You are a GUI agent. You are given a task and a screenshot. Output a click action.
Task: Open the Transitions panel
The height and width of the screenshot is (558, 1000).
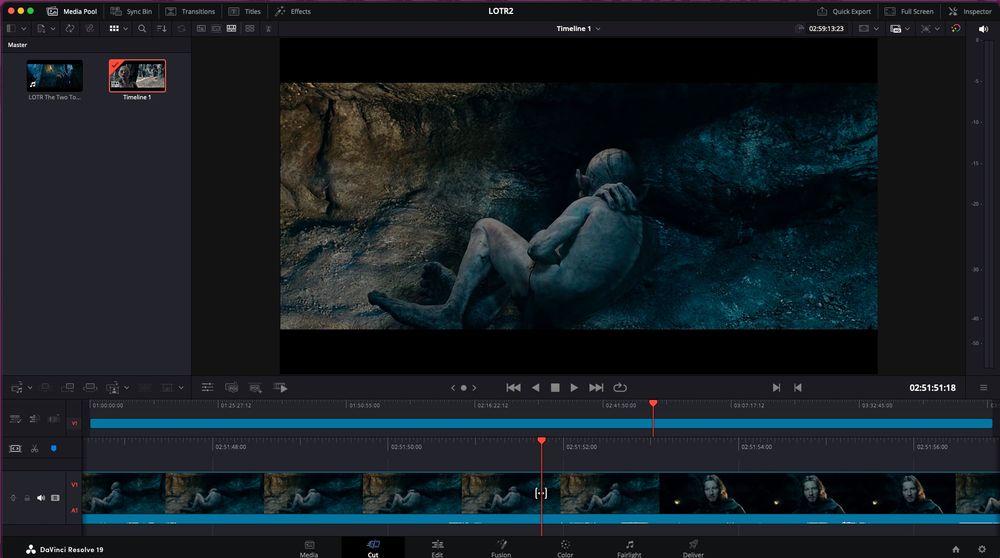[190, 11]
